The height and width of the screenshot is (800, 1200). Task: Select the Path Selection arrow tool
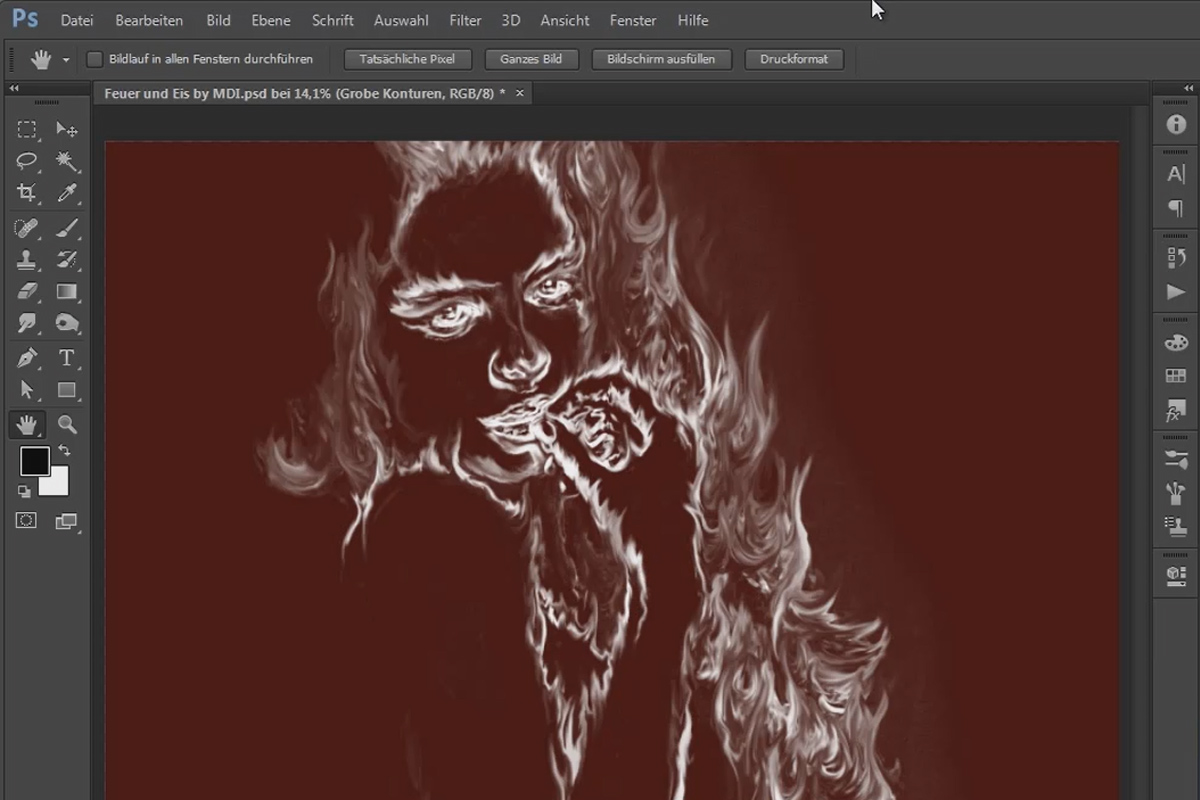(27, 390)
